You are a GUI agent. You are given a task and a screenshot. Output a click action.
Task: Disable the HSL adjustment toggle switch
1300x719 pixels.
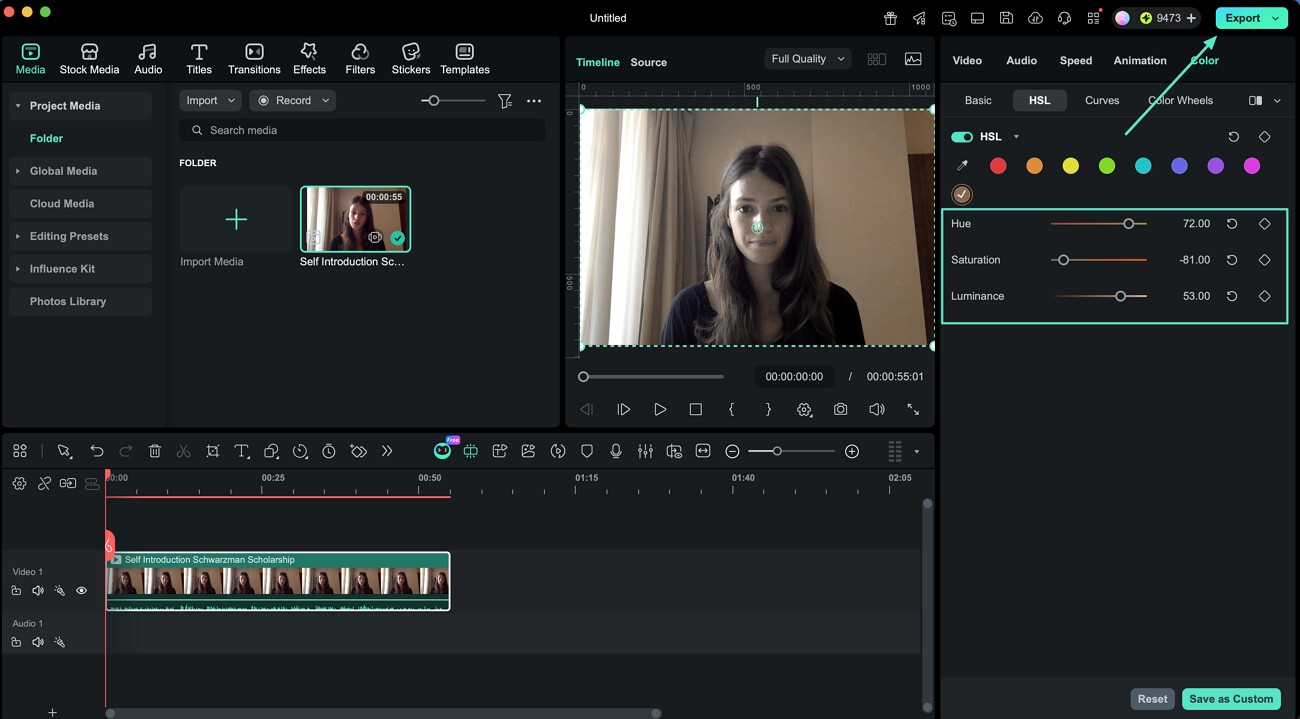pos(961,136)
